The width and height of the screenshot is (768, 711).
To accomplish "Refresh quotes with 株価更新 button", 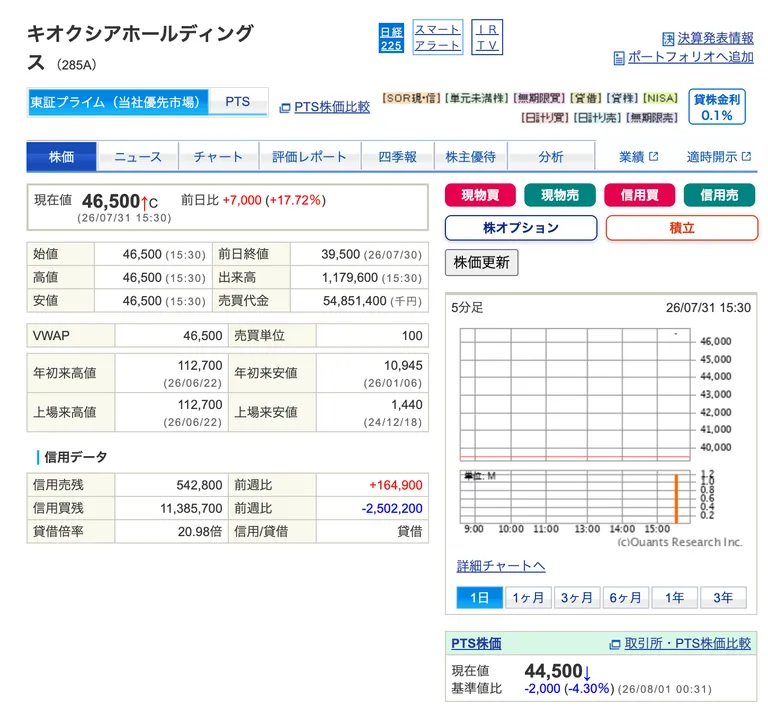I will pos(481,262).
